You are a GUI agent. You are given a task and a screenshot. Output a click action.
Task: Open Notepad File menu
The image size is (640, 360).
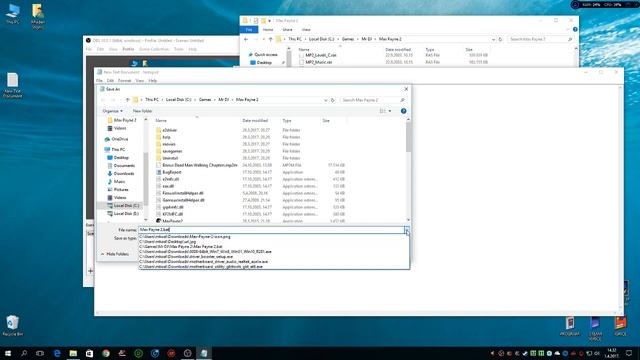[99, 81]
